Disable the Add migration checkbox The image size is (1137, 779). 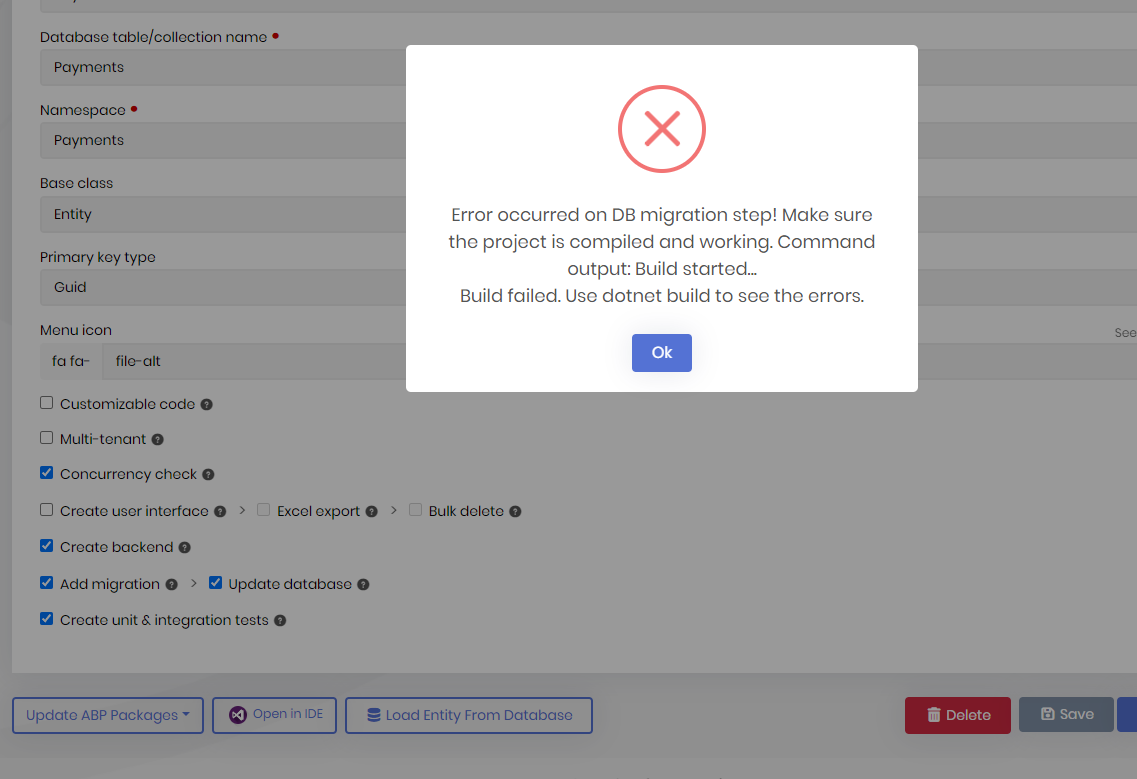[46, 583]
